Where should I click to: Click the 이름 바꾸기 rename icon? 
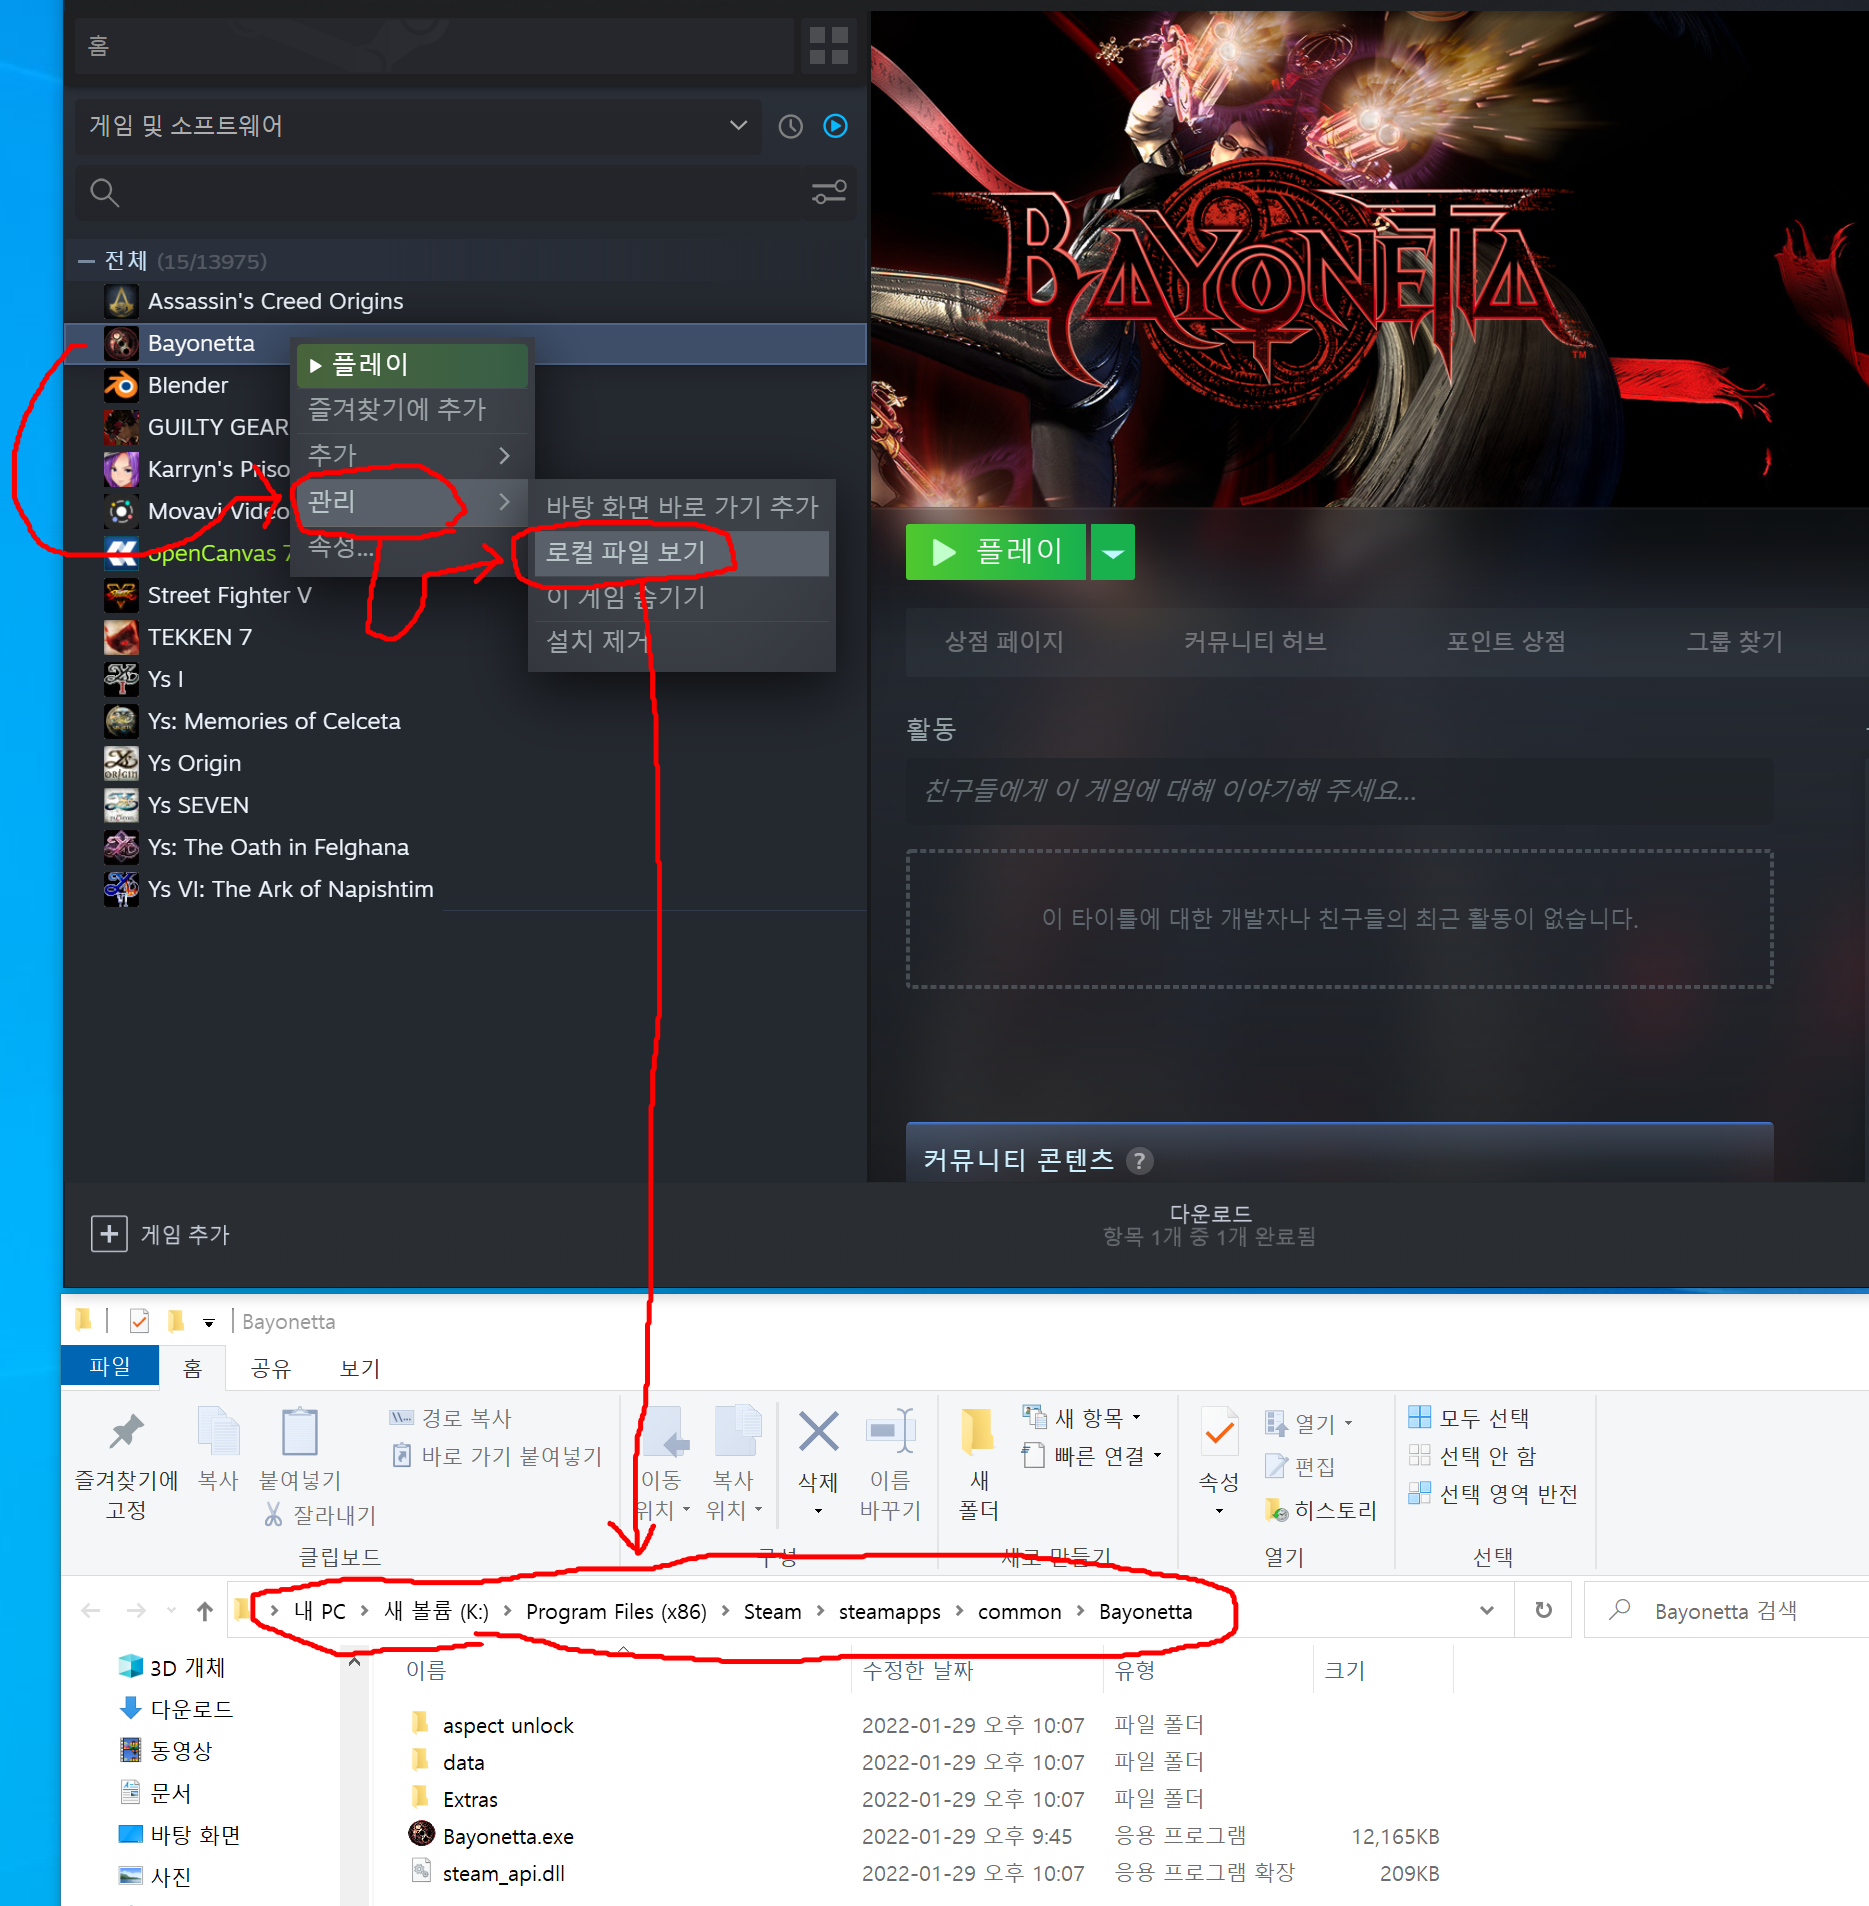tap(890, 1432)
